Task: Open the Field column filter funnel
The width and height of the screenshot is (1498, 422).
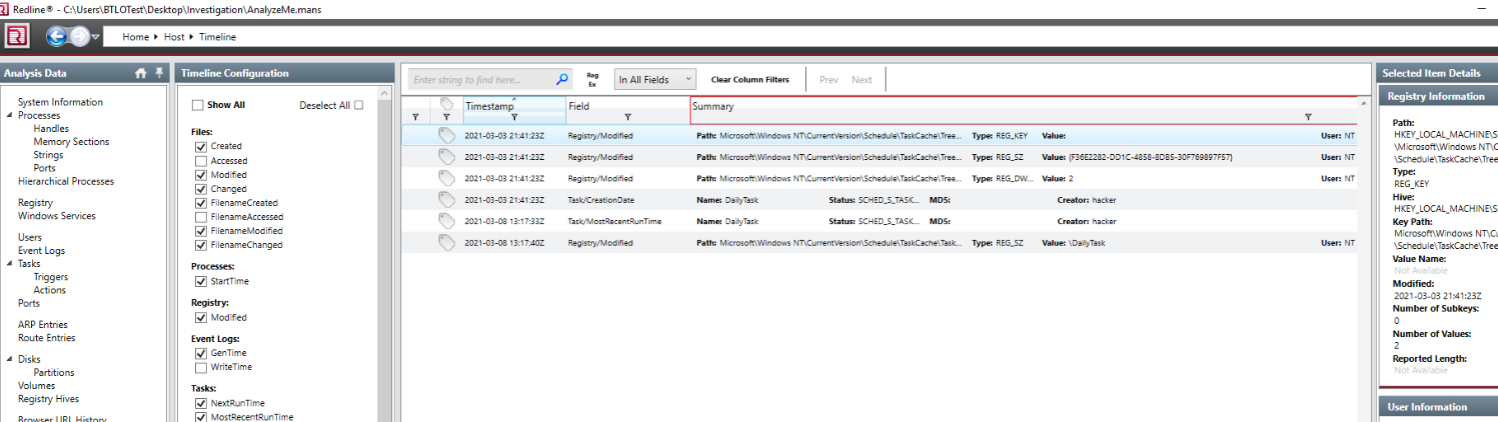Action: [628, 117]
